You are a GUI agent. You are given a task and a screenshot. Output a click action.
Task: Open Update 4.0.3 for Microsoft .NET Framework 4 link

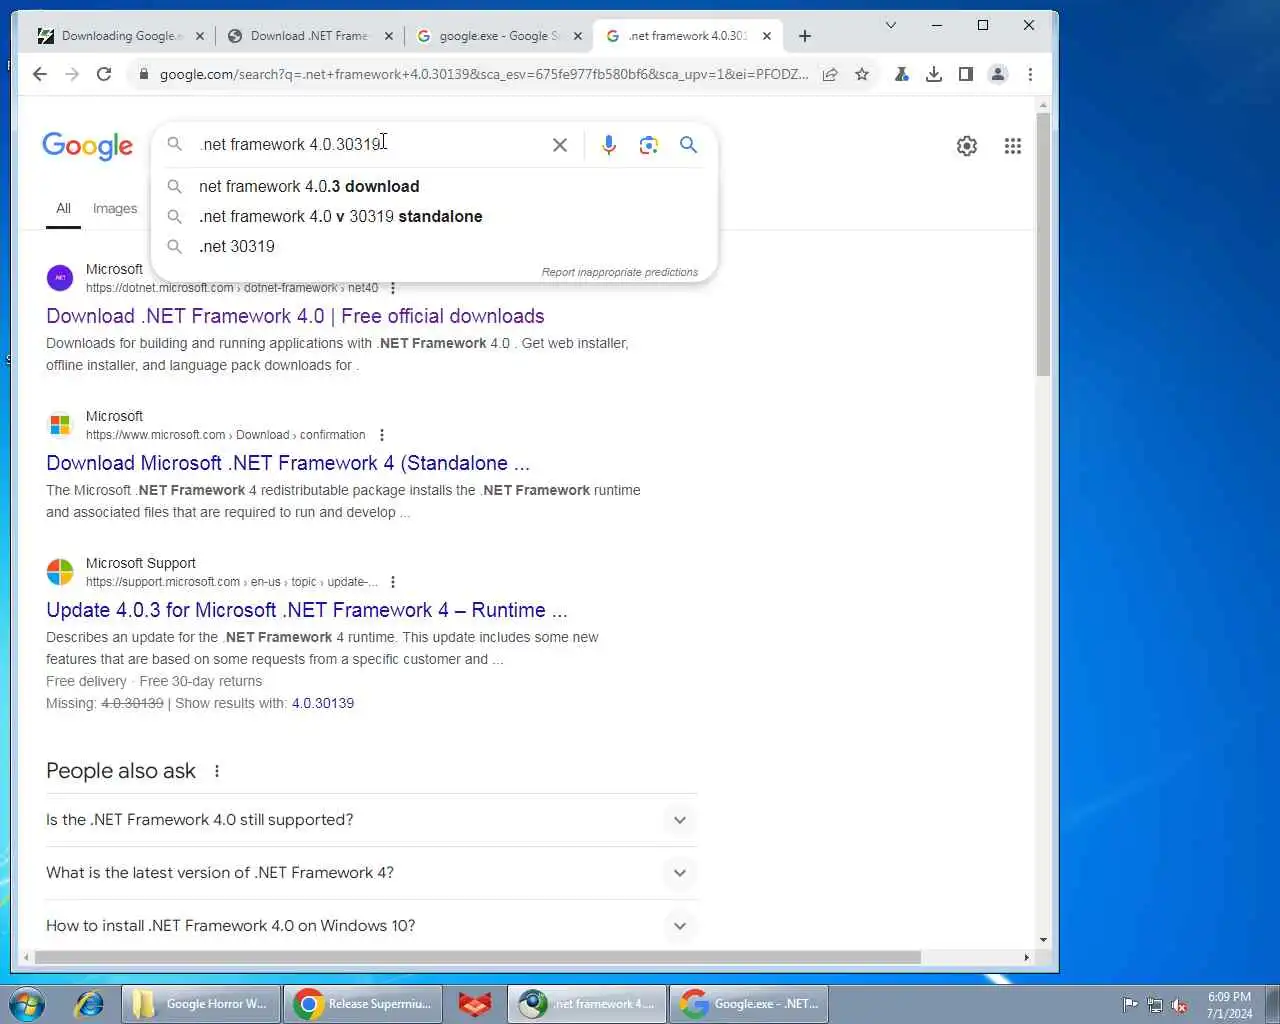point(306,610)
